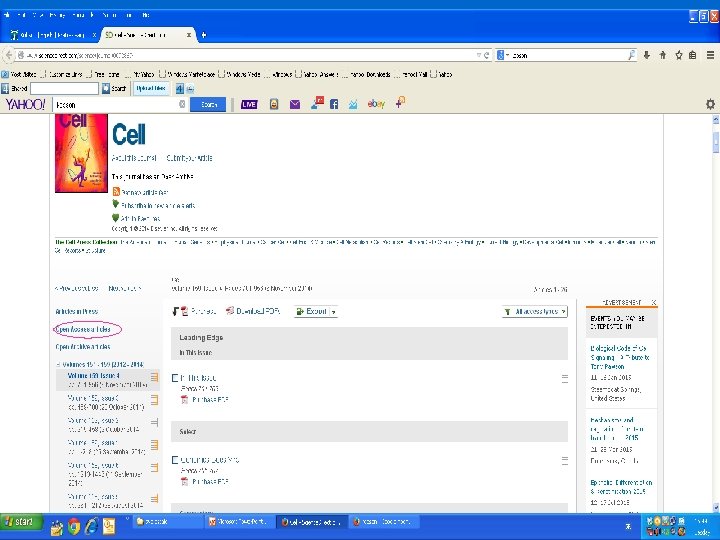Screen dimensions: 720x540
Task: Click the RSS new article feed icon
Action: pos(116,191)
